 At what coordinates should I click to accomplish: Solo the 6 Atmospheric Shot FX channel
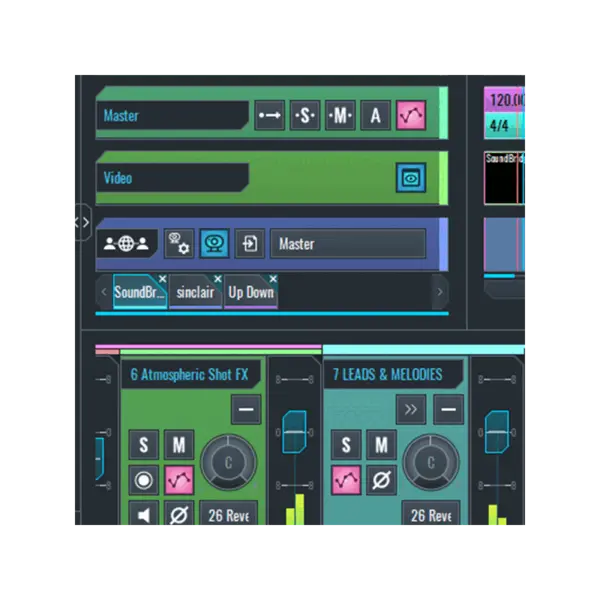coord(143,445)
